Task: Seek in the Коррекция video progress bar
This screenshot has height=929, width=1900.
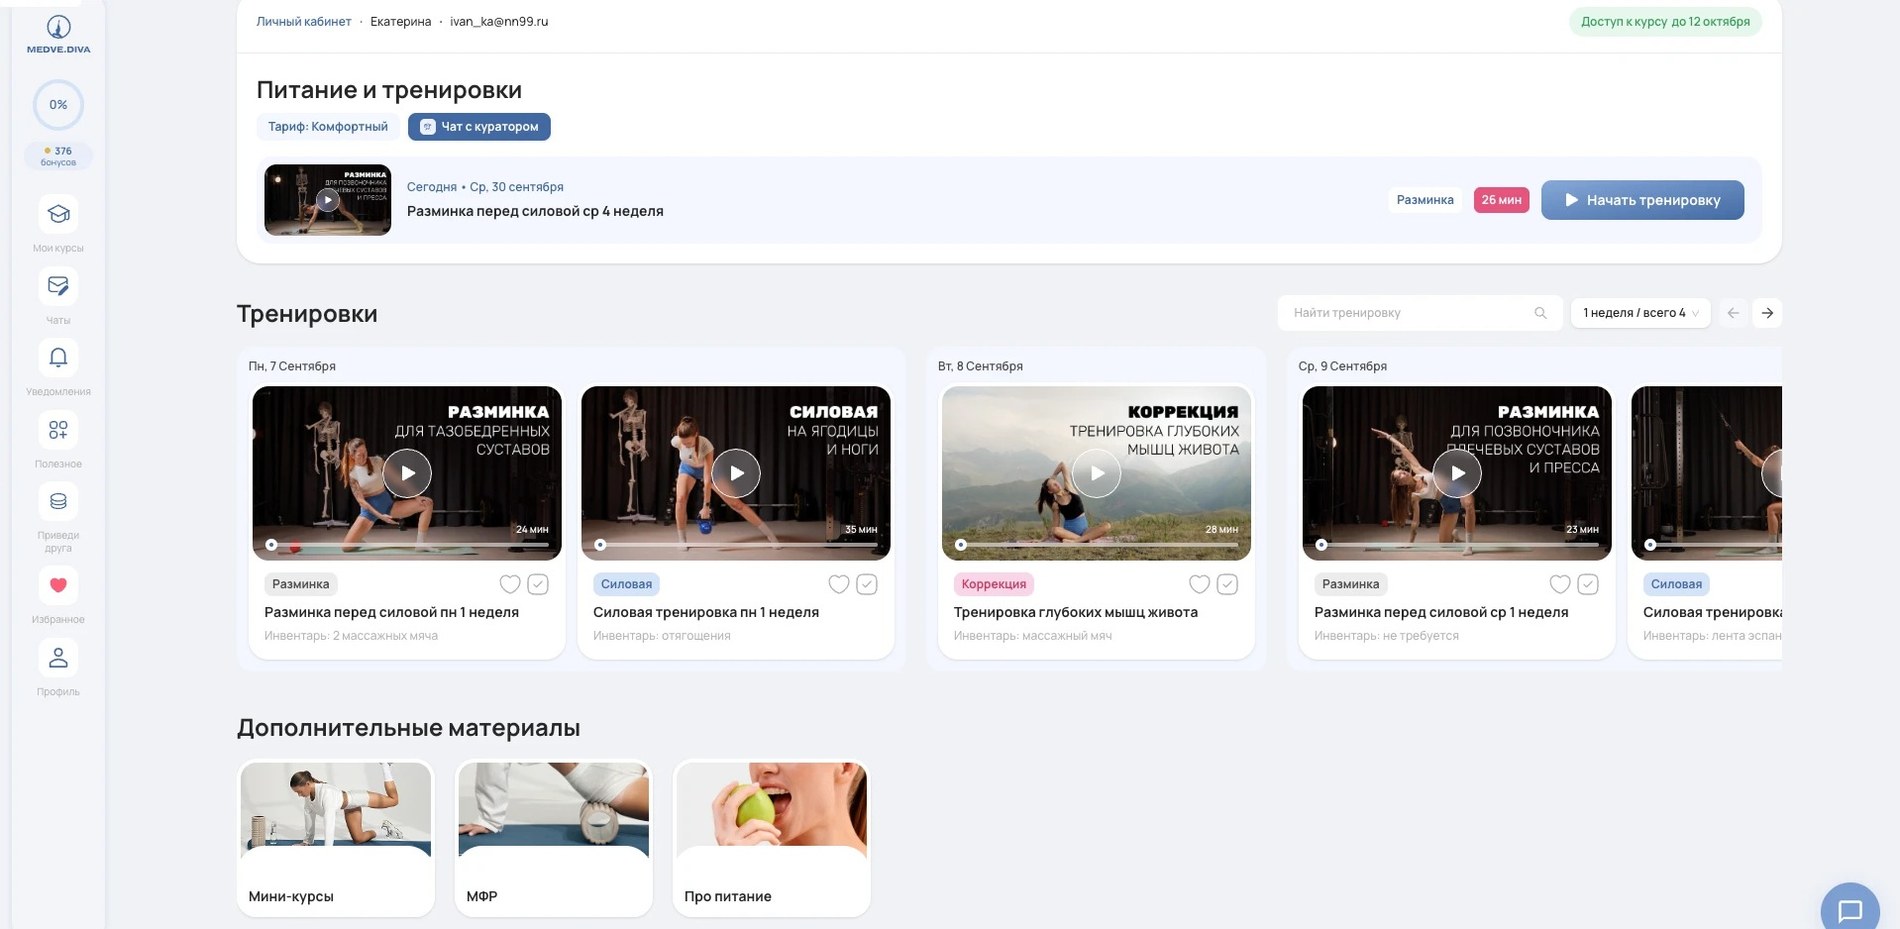Action: 1097,545
